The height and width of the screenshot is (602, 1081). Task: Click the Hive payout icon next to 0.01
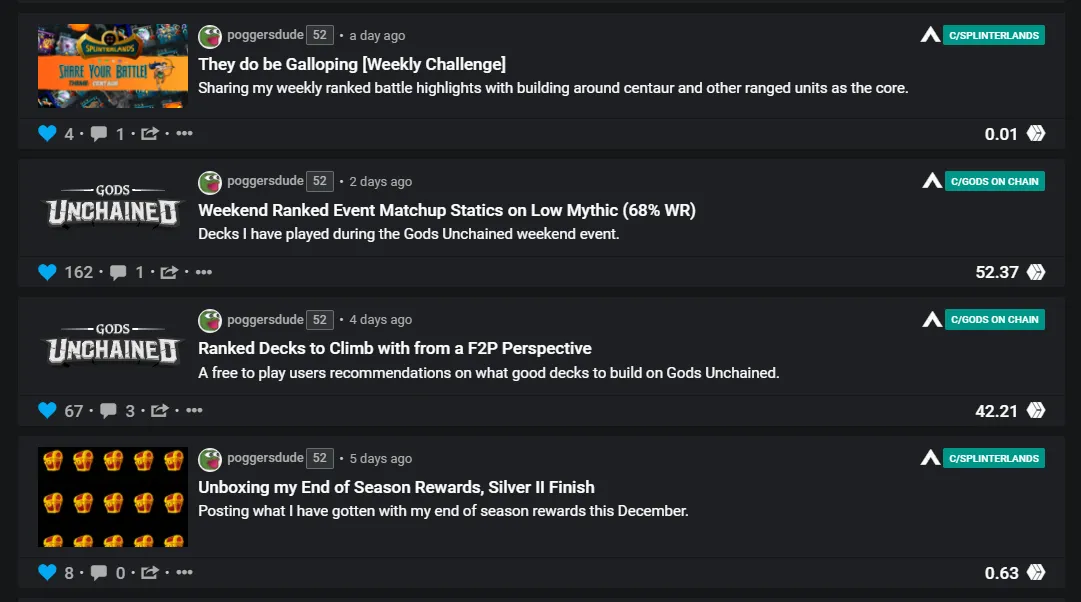click(x=1036, y=133)
